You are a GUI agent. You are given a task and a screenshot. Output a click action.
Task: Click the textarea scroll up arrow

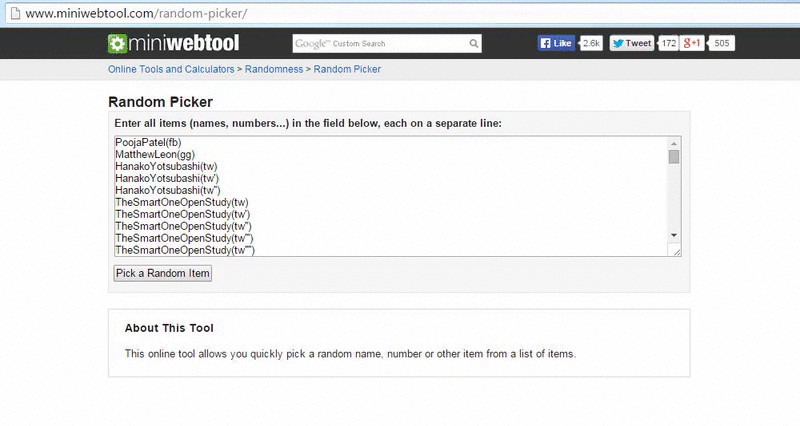pos(674,144)
